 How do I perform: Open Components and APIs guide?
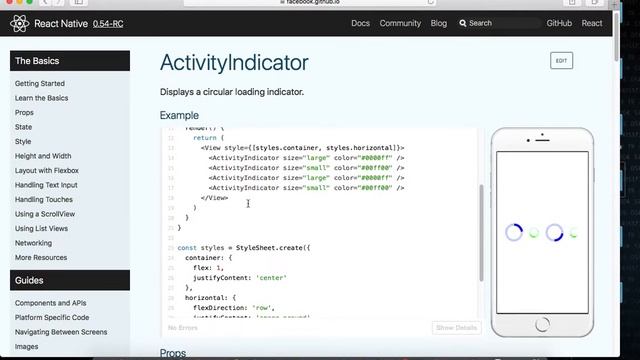50,303
